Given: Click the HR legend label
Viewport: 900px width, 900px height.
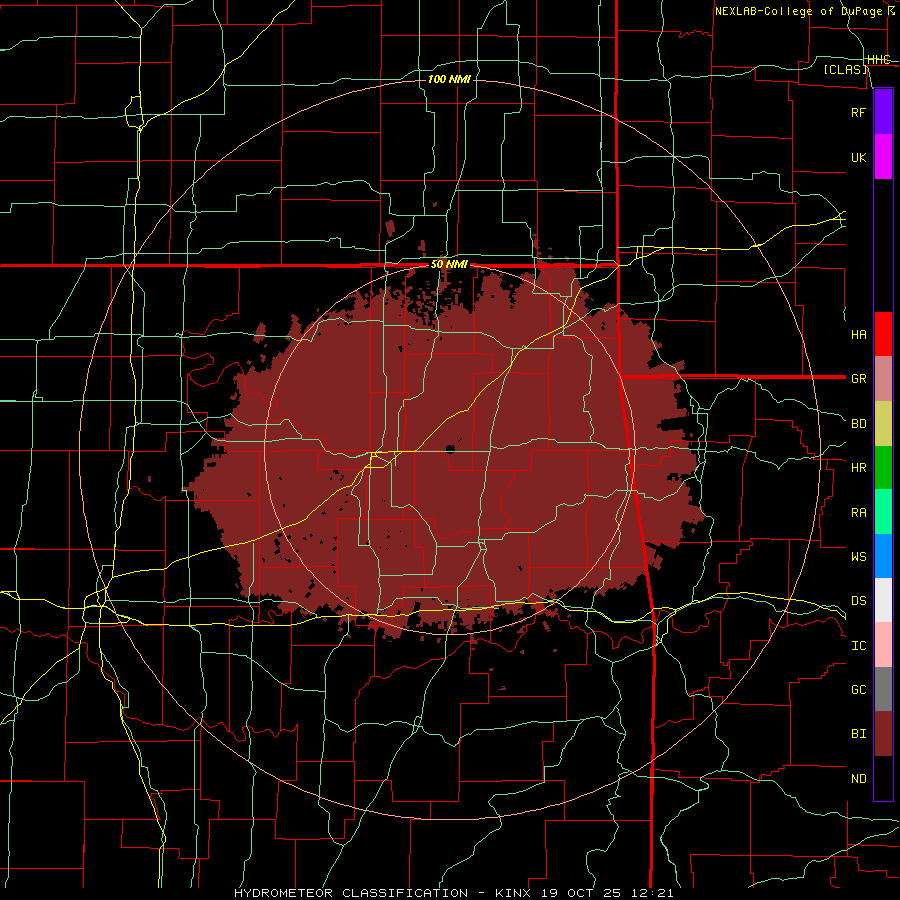Looking at the screenshot, I should 859,468.
